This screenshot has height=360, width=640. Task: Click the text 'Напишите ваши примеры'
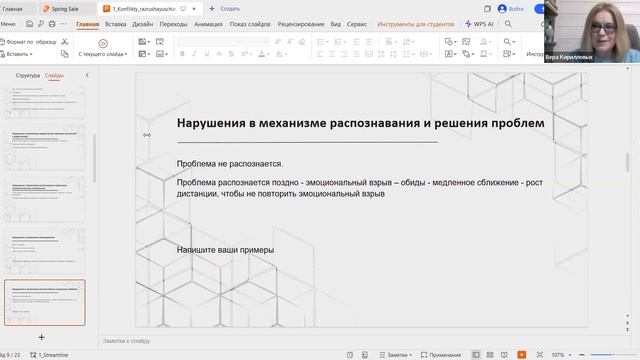225,250
